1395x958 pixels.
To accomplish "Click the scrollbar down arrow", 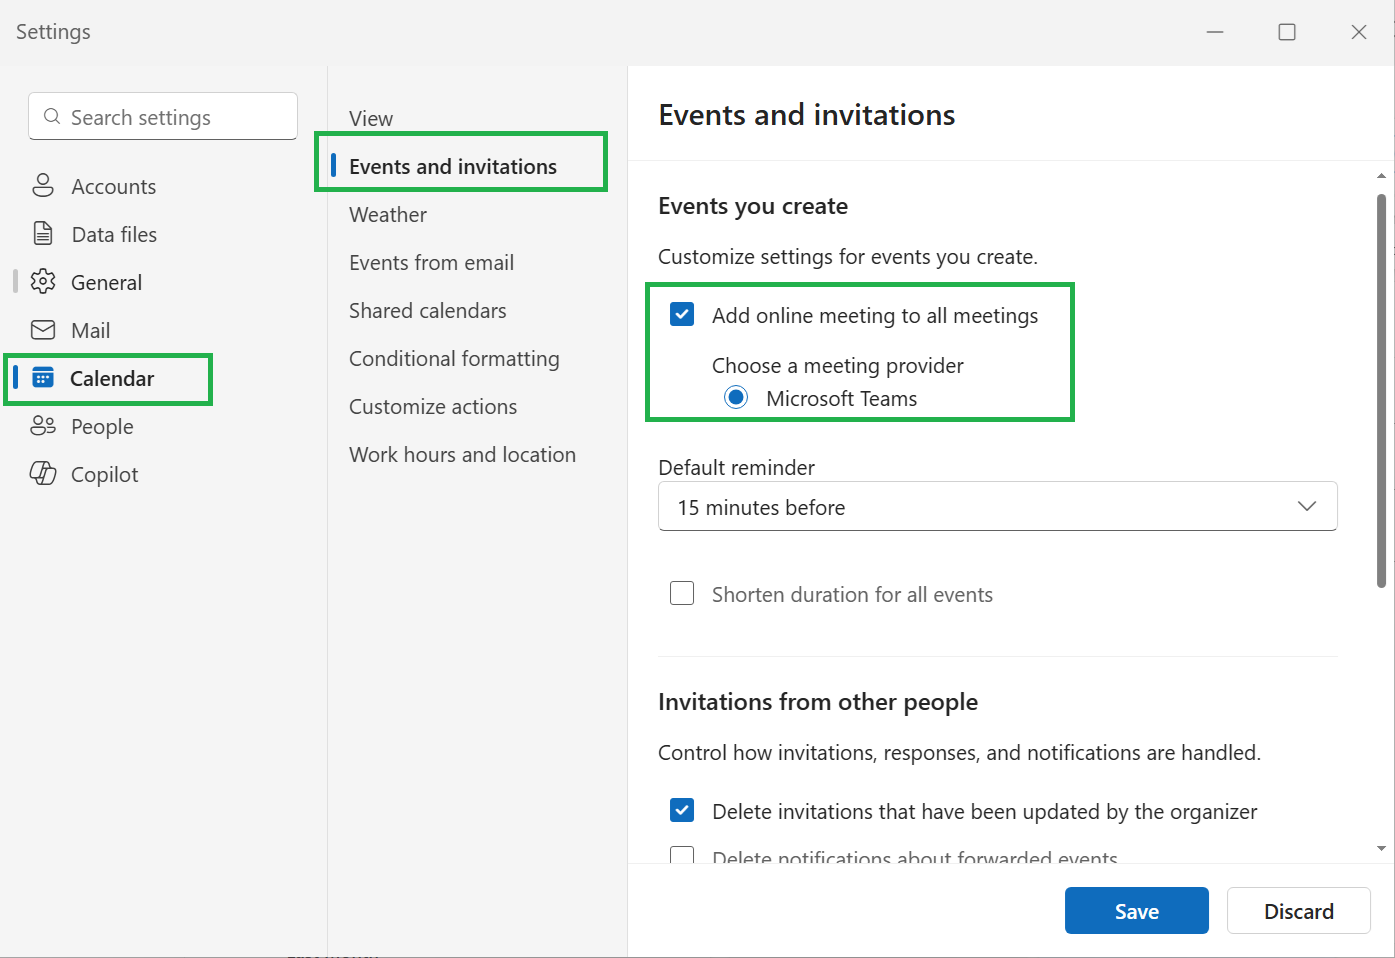I will click(1381, 849).
